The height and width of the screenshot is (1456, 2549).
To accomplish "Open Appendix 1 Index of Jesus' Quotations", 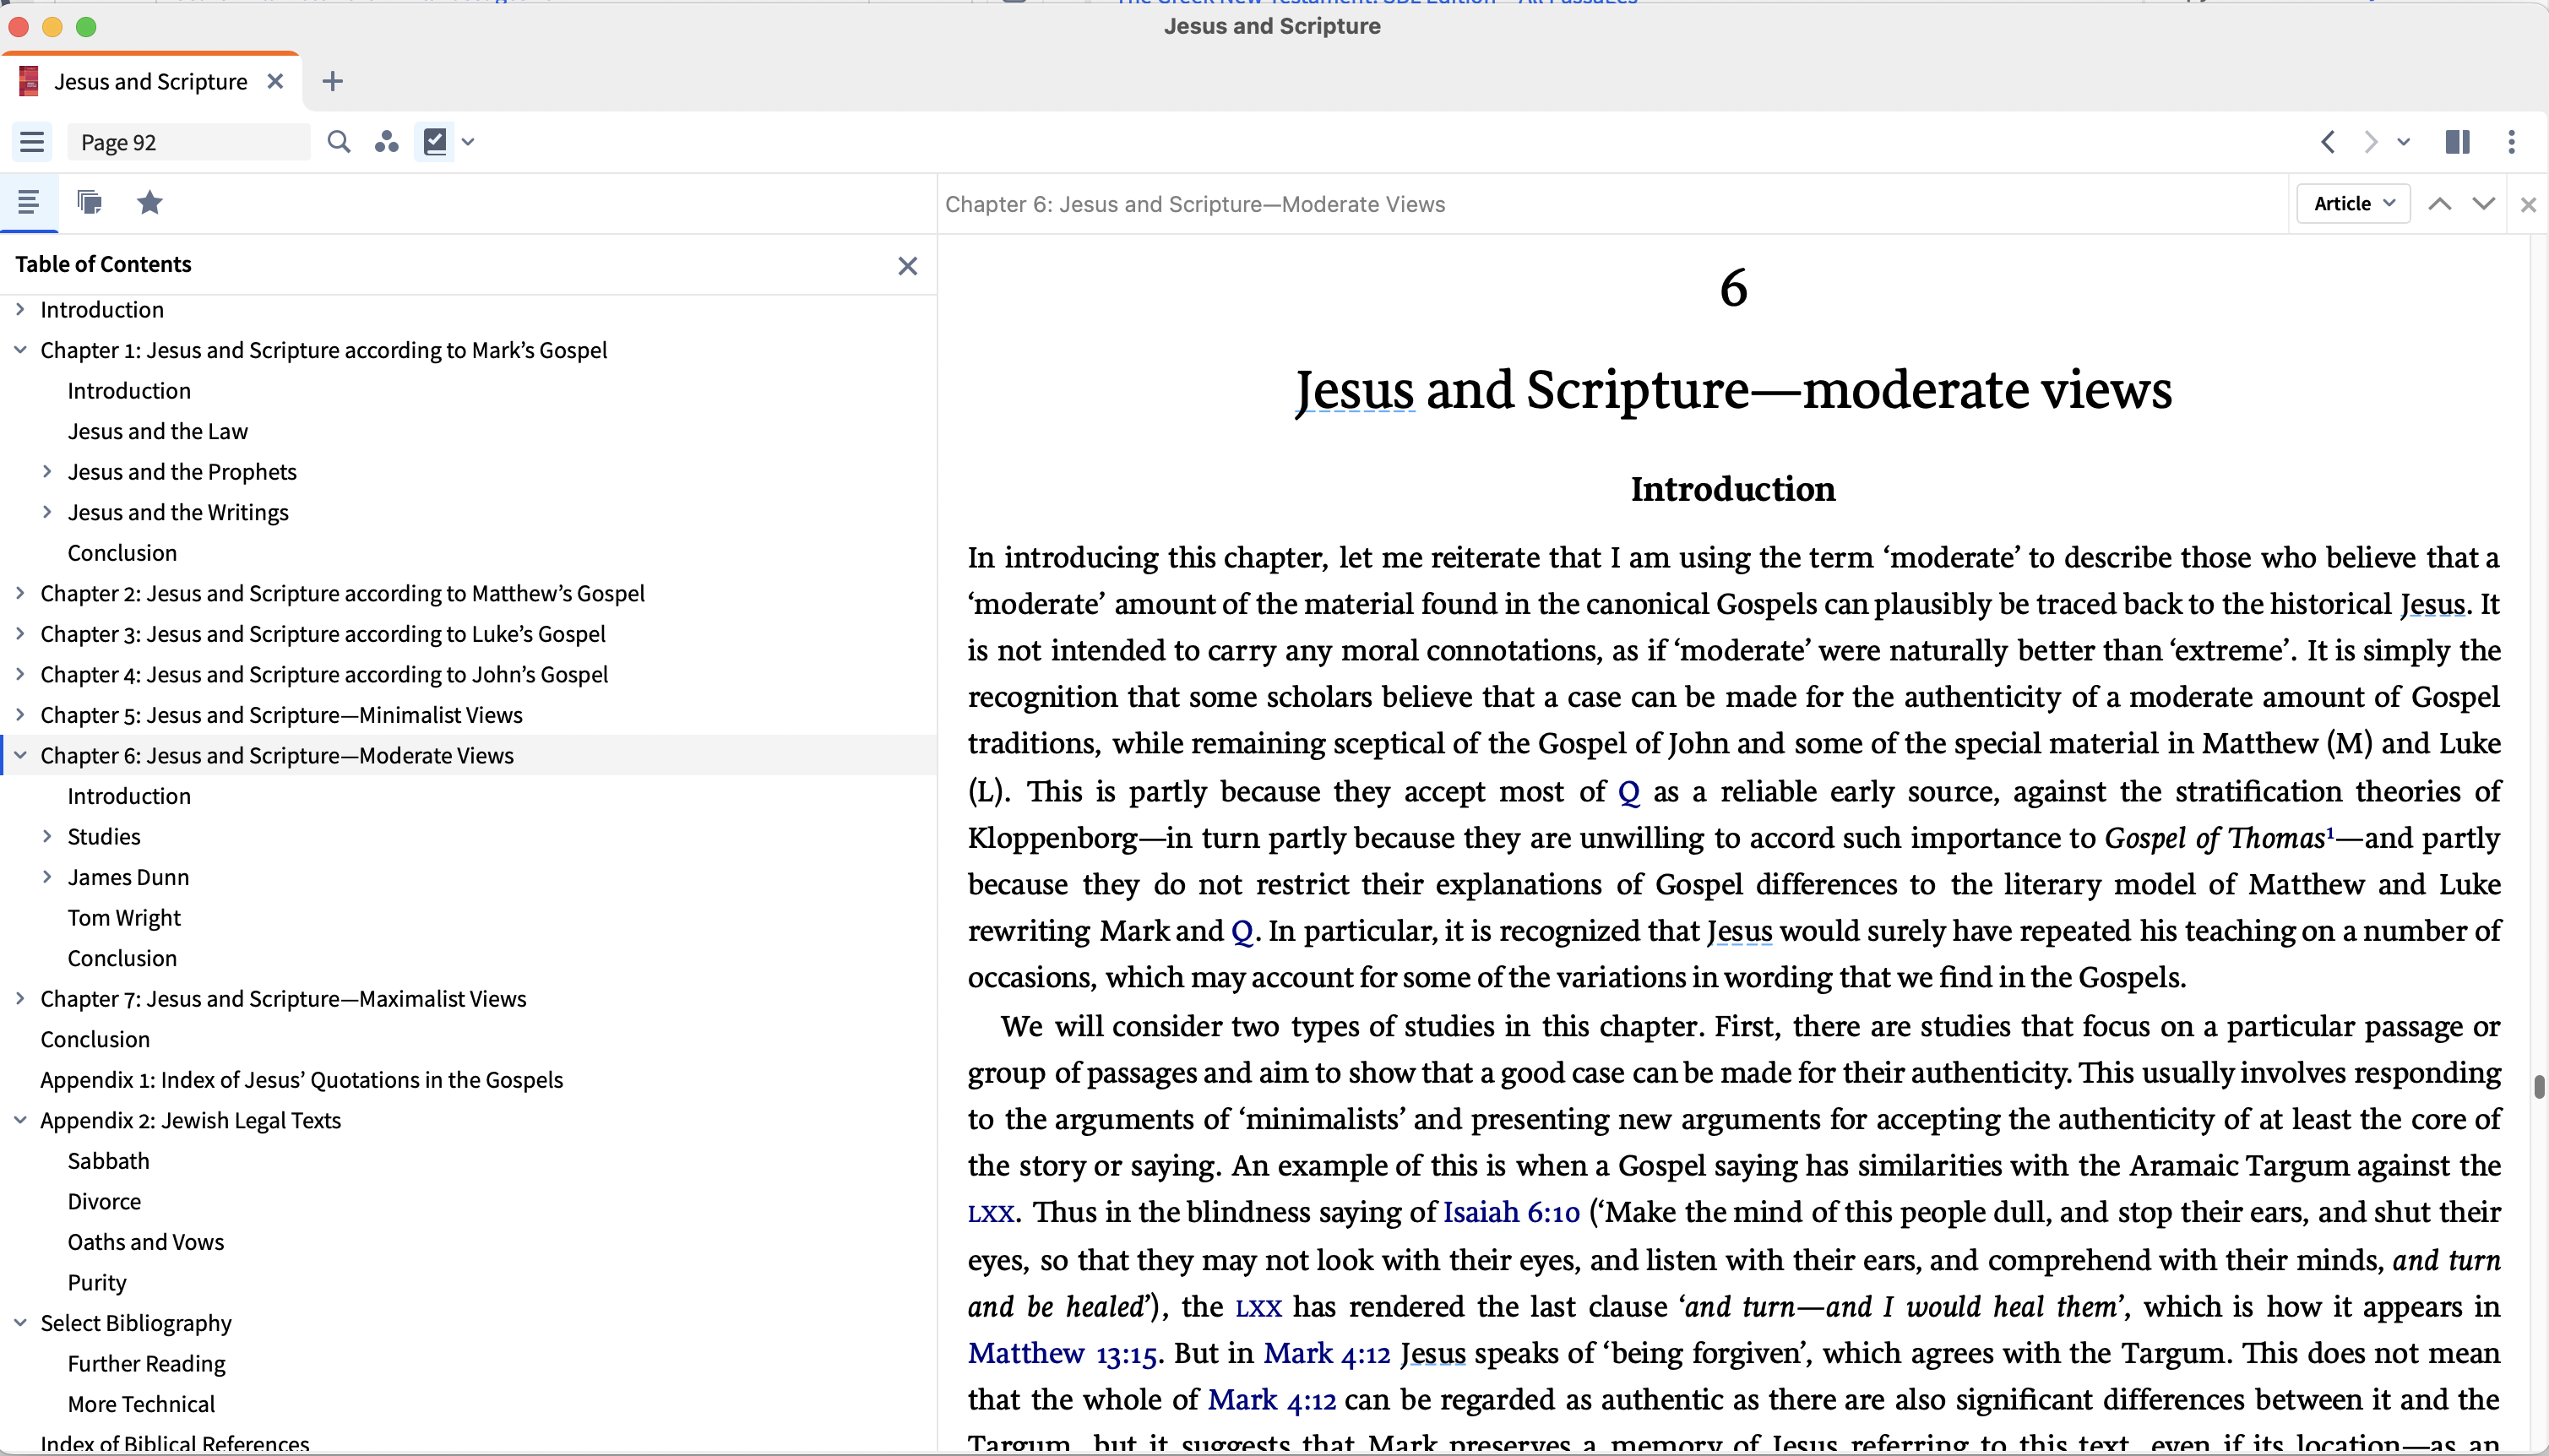I will 301,1080.
